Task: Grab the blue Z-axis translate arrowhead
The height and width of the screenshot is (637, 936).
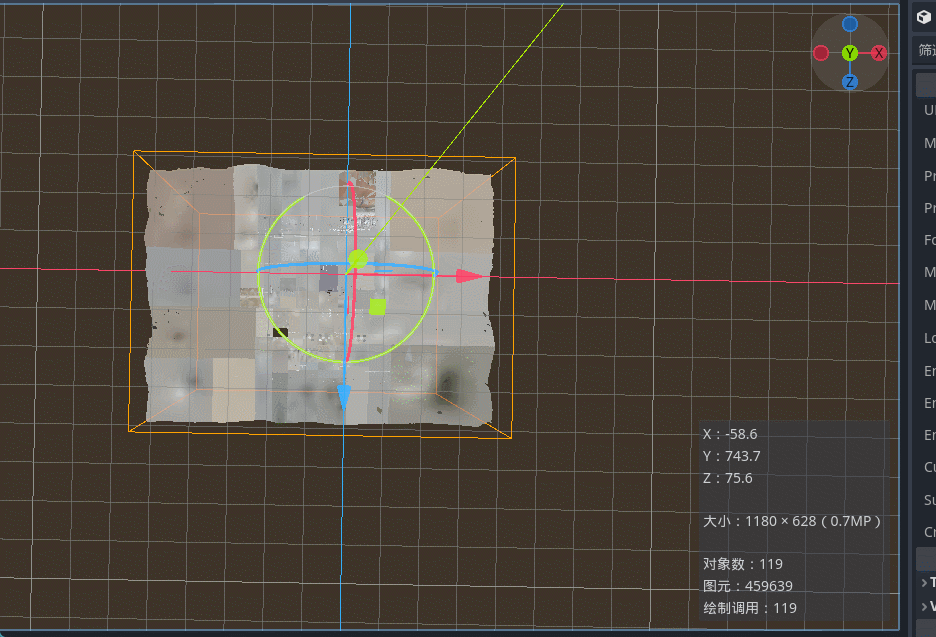Action: coord(344,398)
